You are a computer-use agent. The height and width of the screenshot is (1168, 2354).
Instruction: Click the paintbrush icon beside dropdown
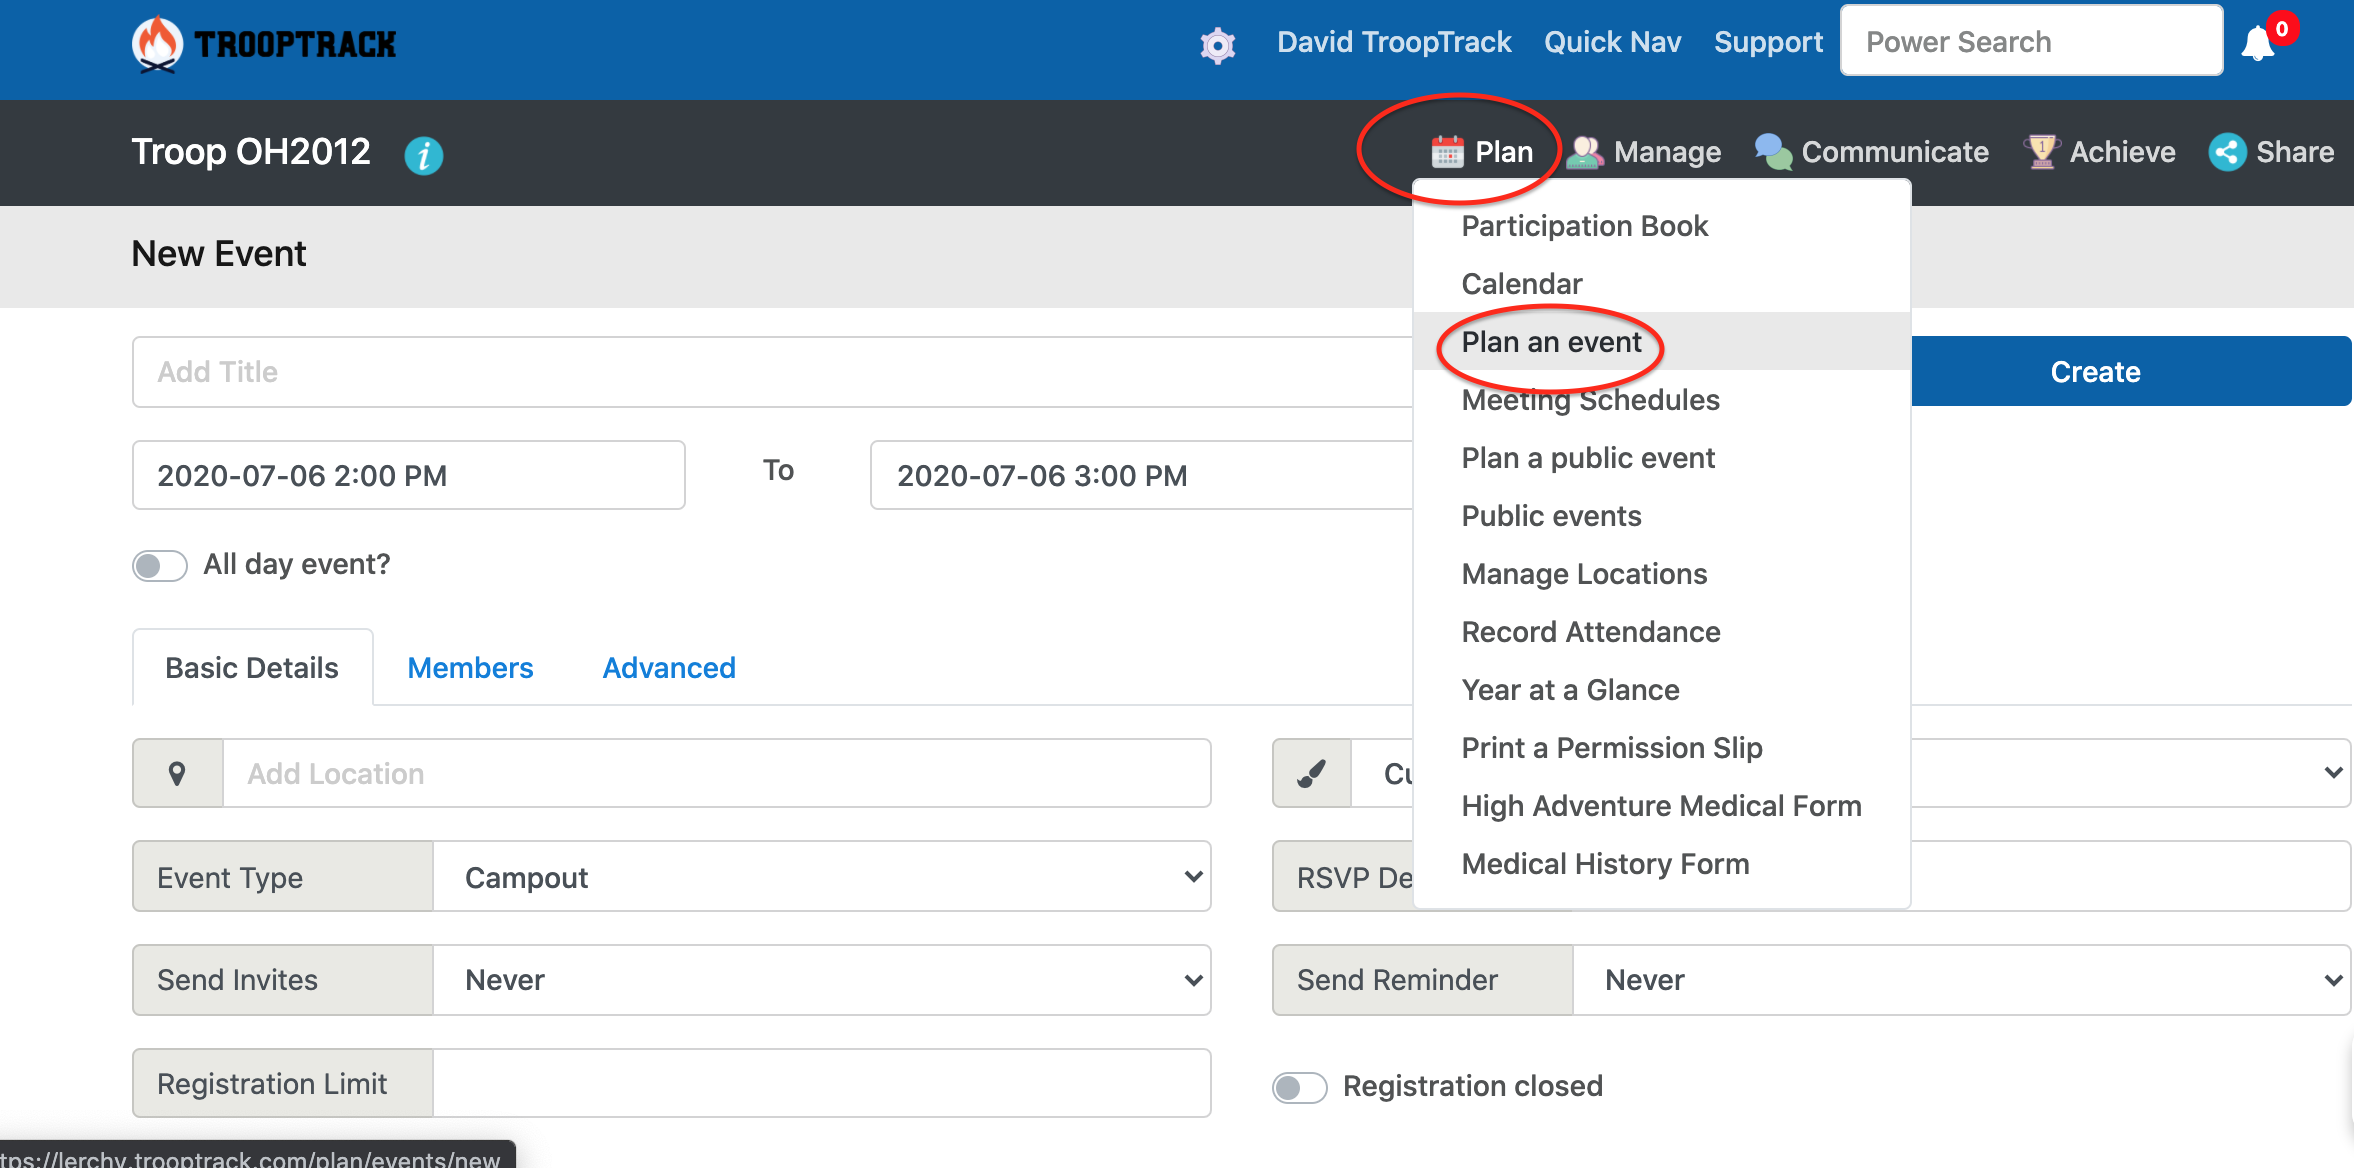1311,773
